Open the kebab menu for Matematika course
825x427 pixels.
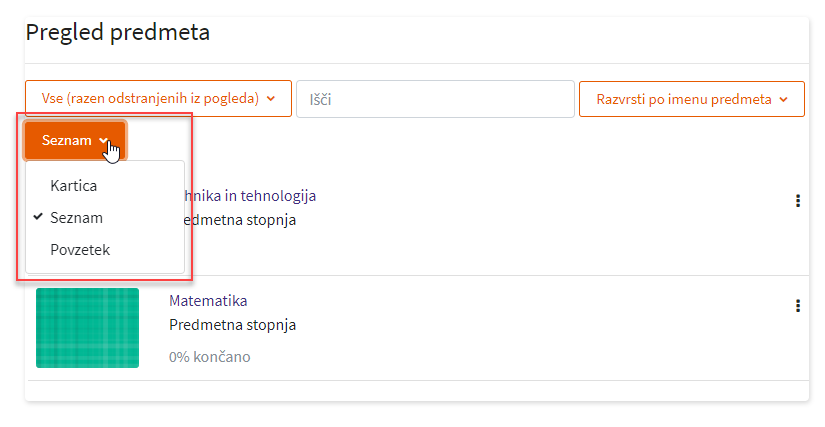tap(797, 306)
